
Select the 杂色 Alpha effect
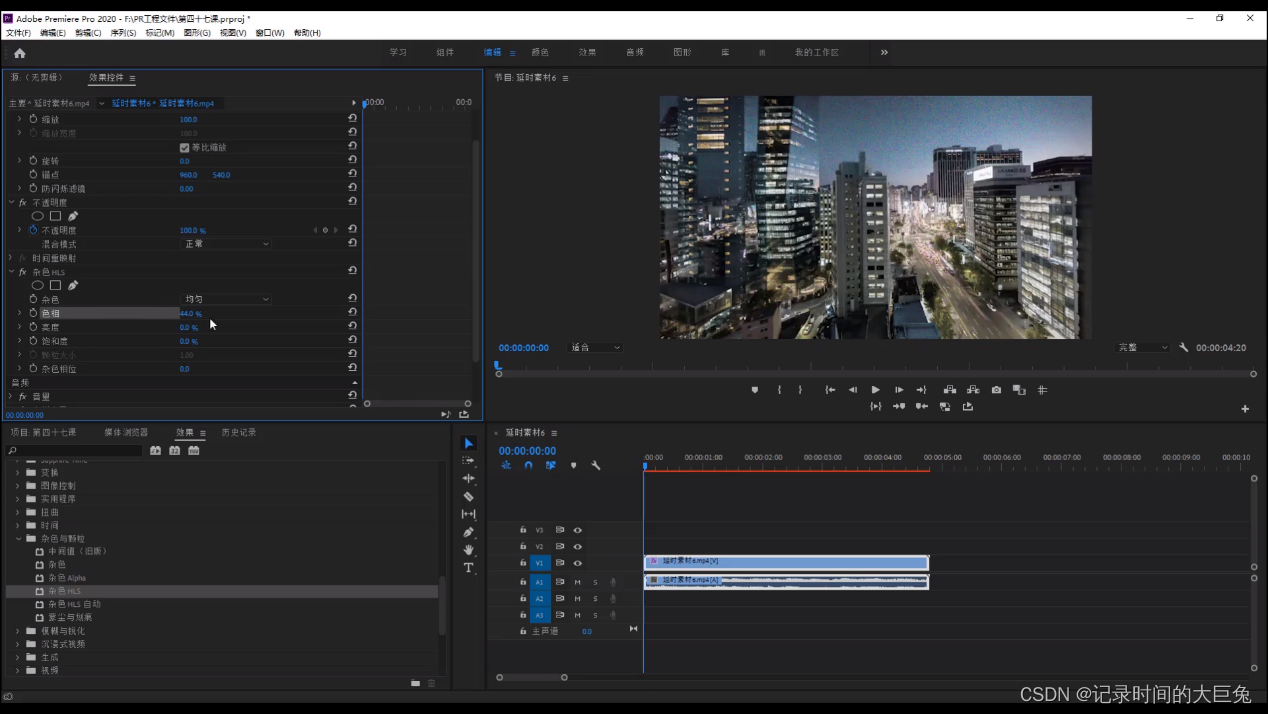pos(67,578)
